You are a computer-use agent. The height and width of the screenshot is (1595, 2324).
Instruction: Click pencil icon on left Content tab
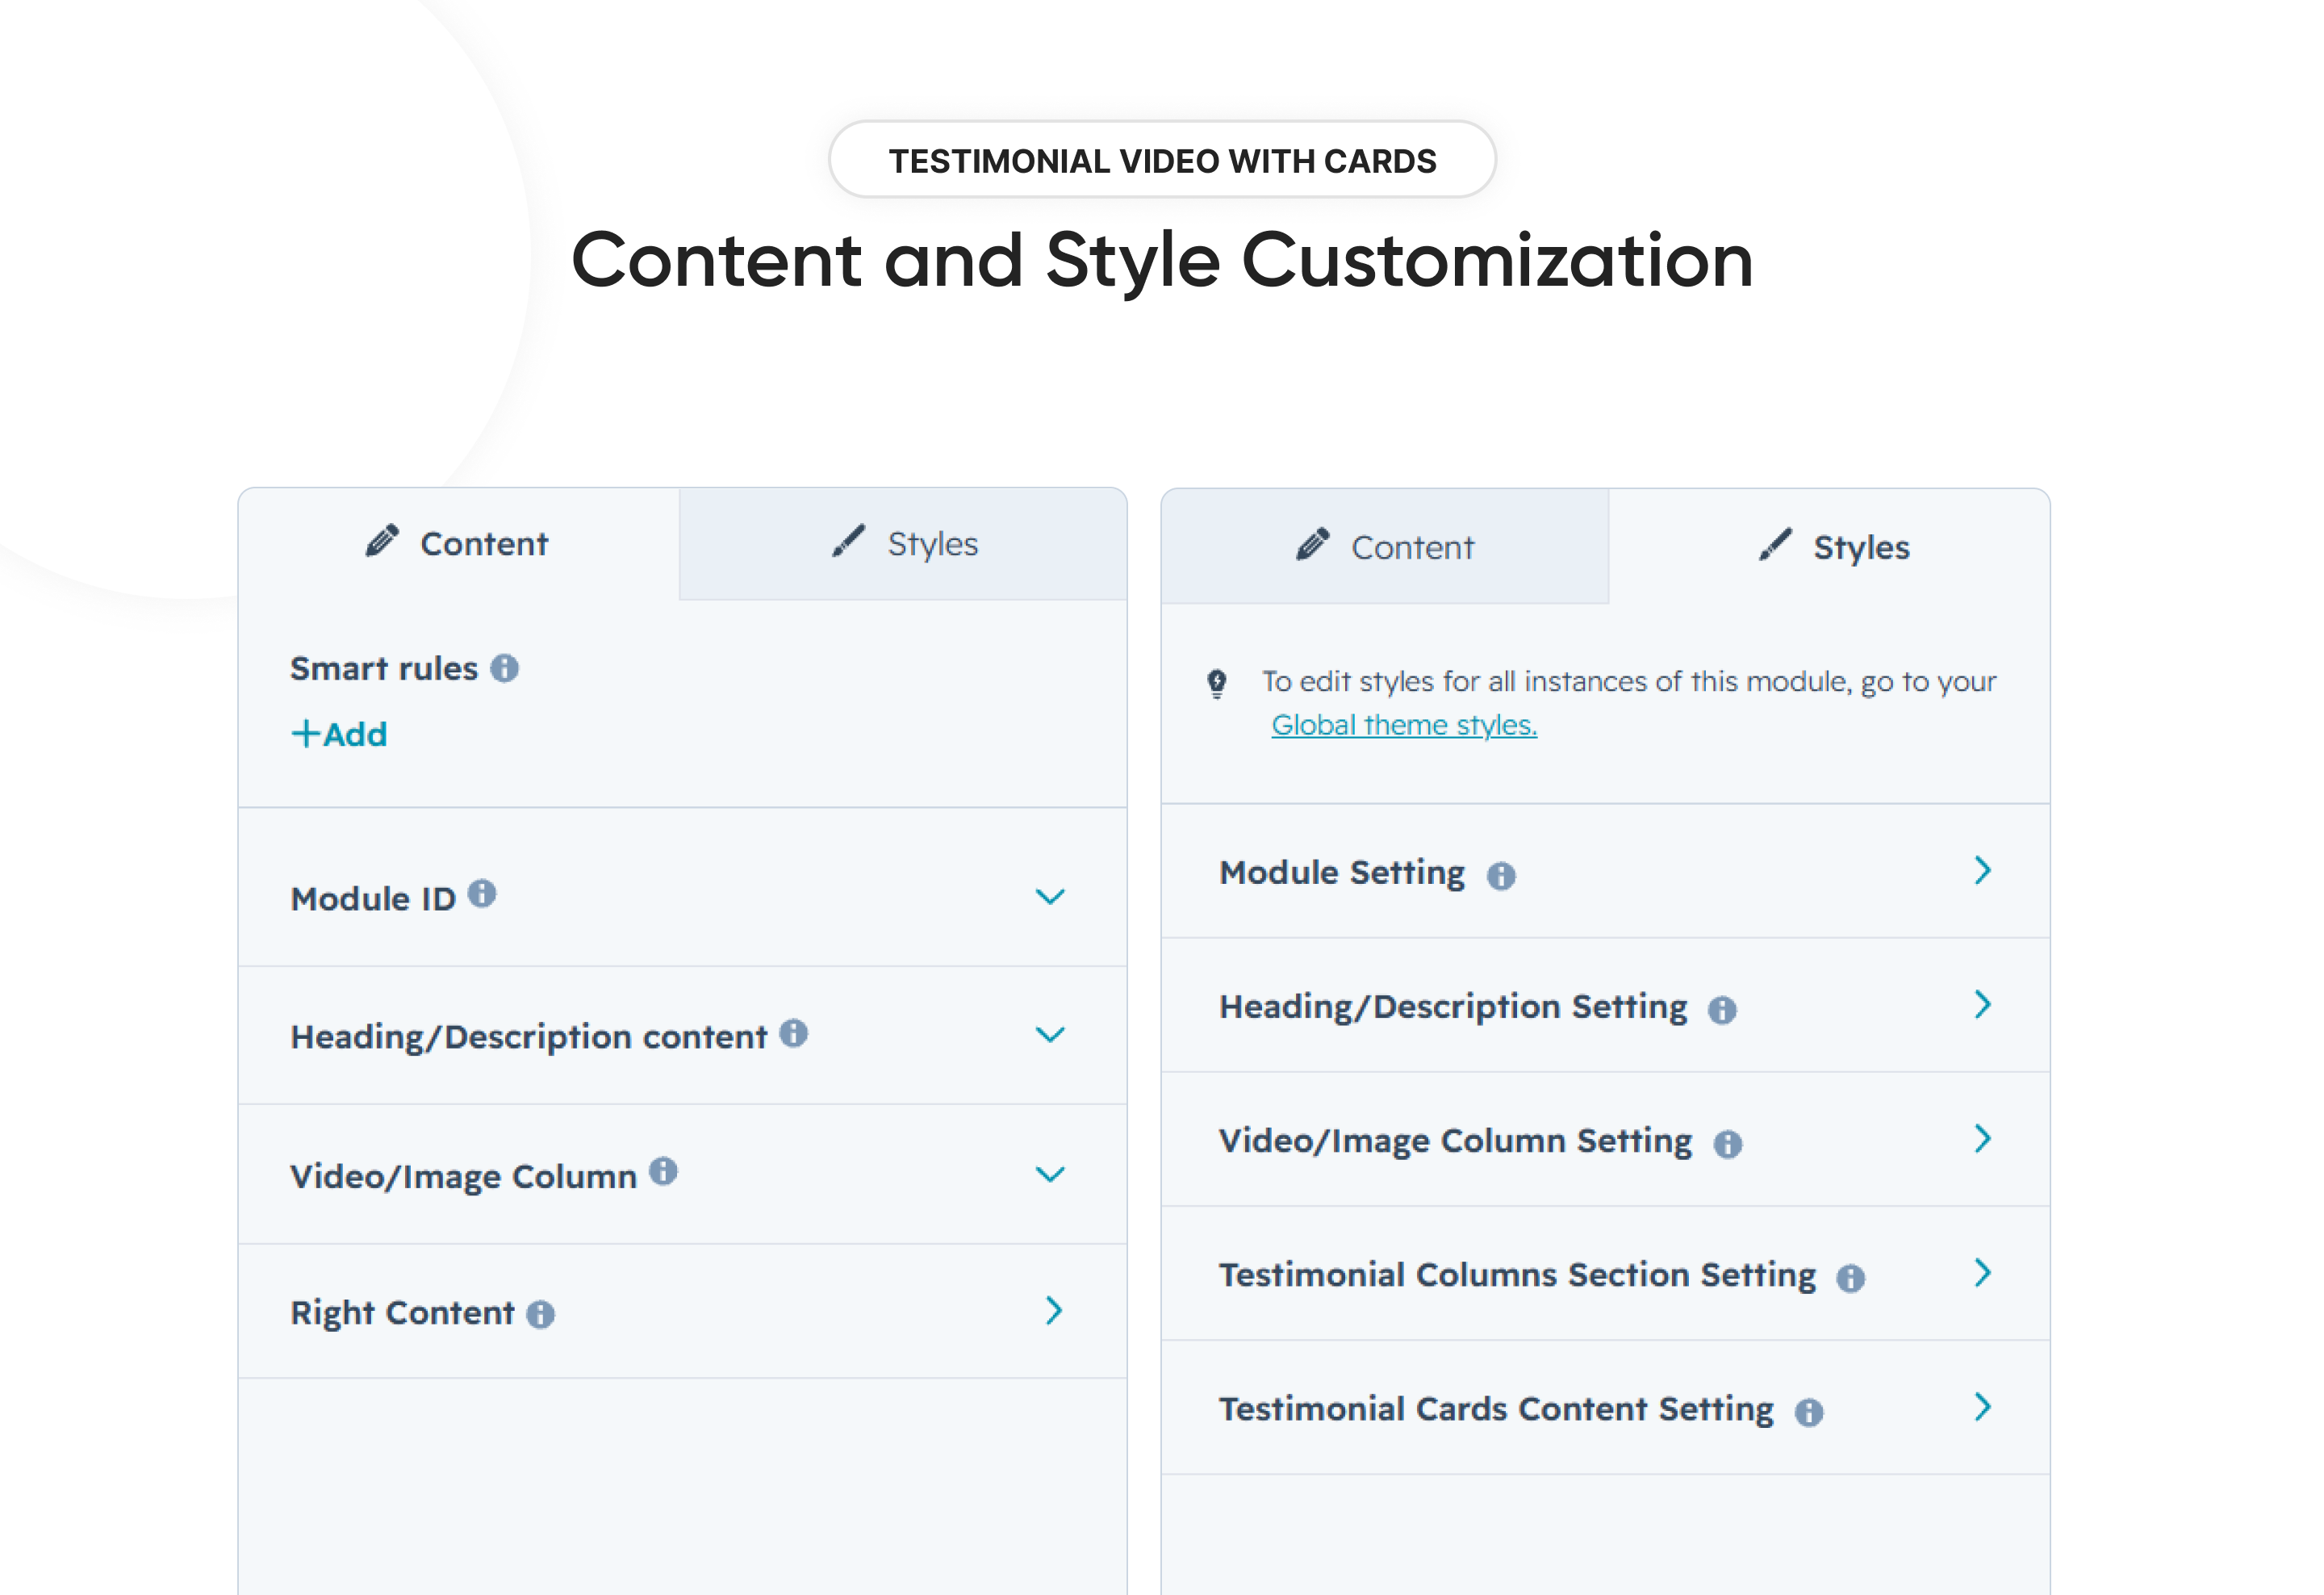click(382, 541)
